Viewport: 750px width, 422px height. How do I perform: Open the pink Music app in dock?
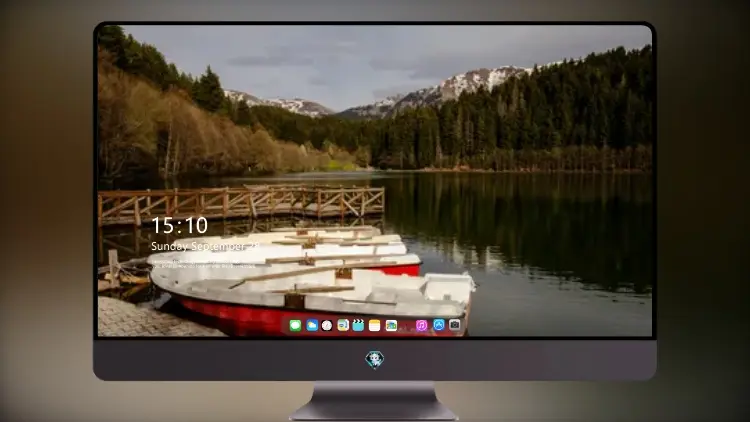pyautogui.click(x=421, y=325)
